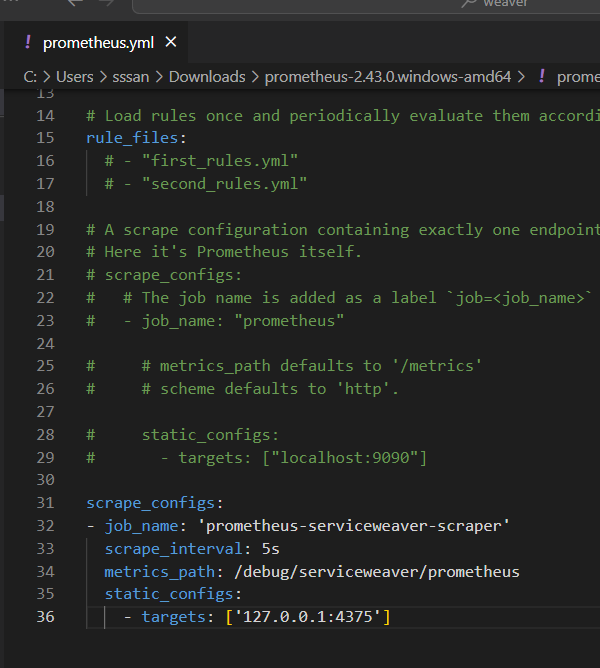Open the 'Users' breadcrumb segment
600x668 pixels.
[x=75, y=77]
